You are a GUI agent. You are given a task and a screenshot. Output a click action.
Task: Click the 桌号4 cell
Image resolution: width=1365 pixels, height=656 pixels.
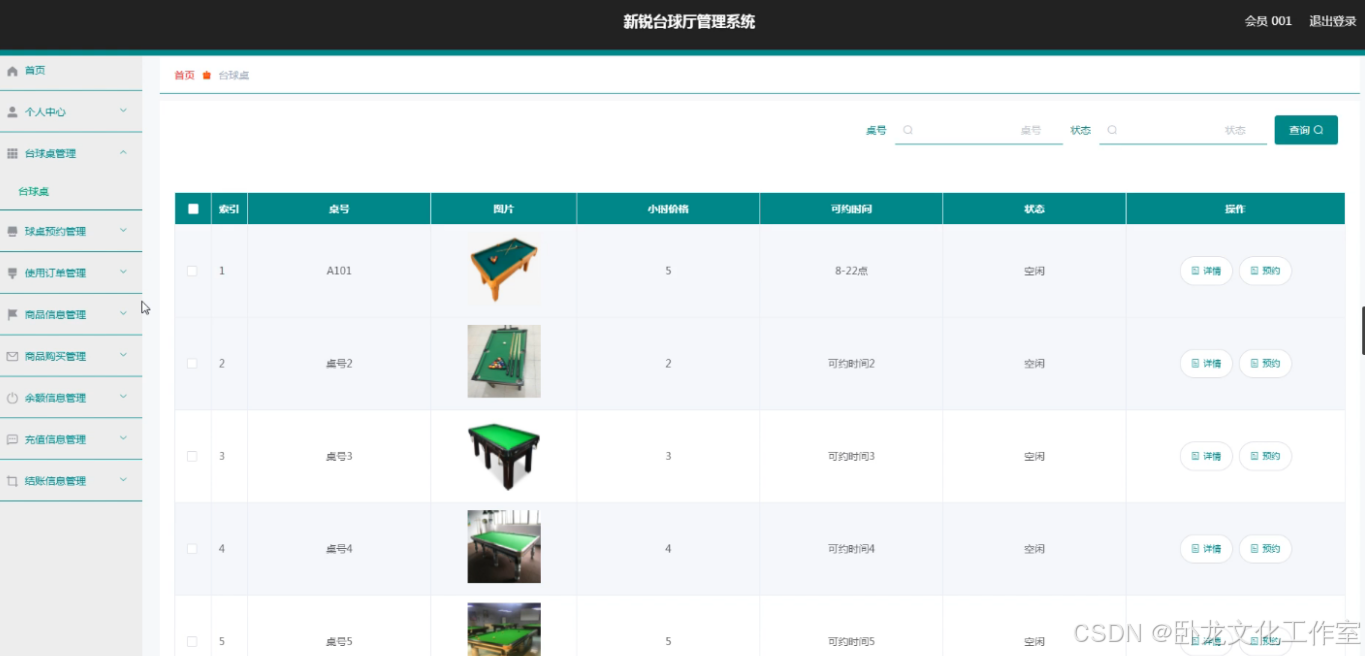point(339,549)
